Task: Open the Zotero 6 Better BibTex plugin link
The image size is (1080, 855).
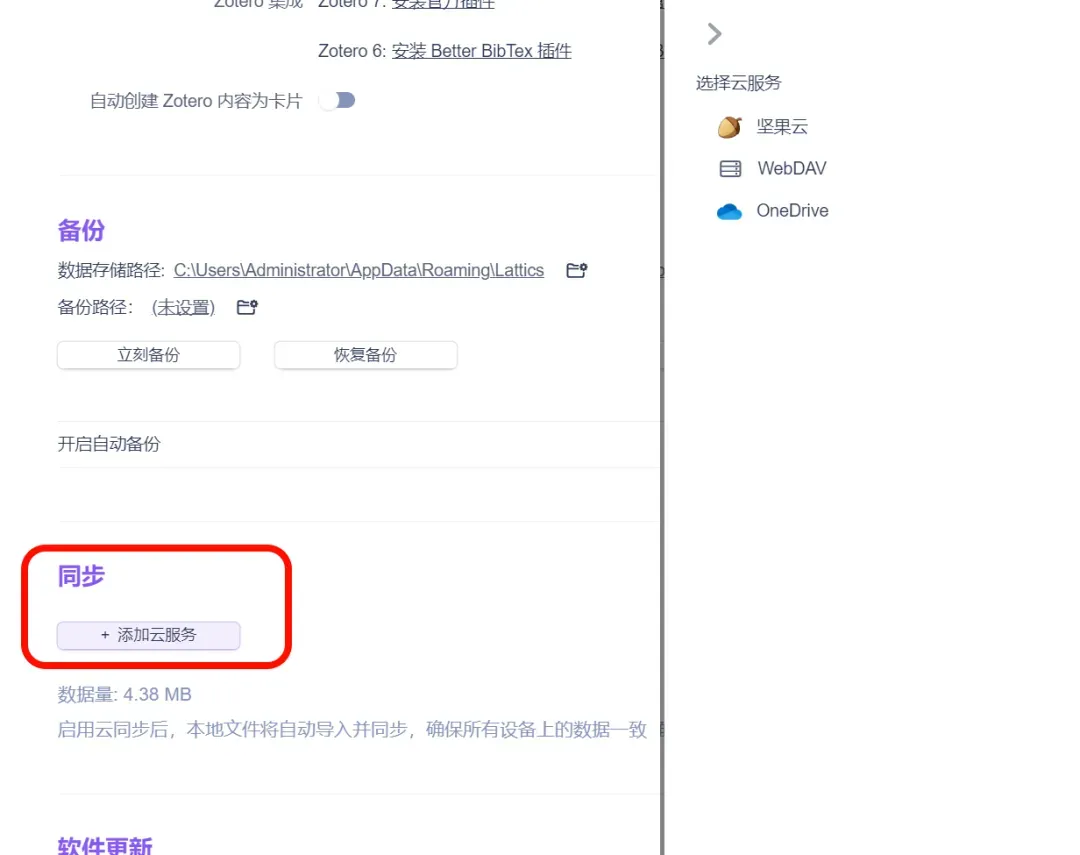Action: point(481,51)
